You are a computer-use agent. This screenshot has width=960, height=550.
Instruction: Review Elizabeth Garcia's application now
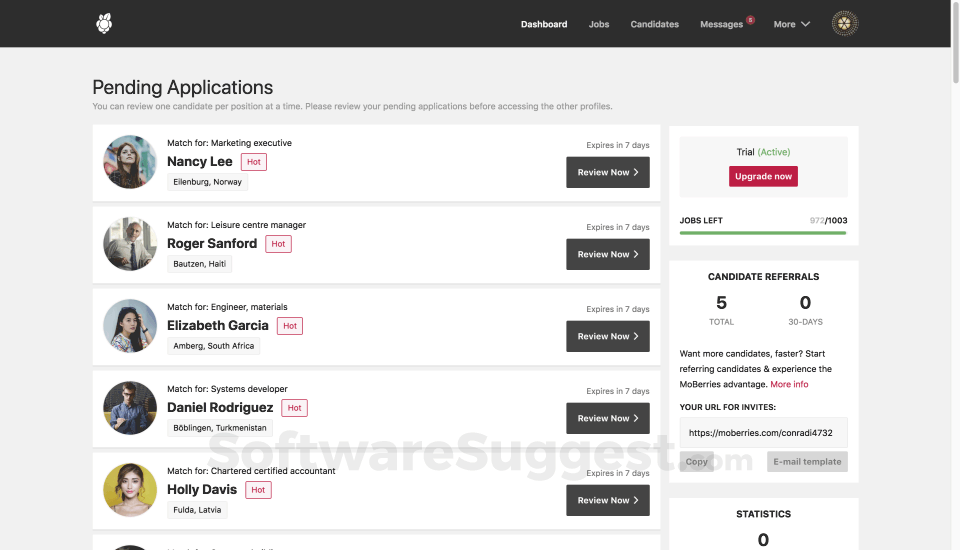(607, 336)
